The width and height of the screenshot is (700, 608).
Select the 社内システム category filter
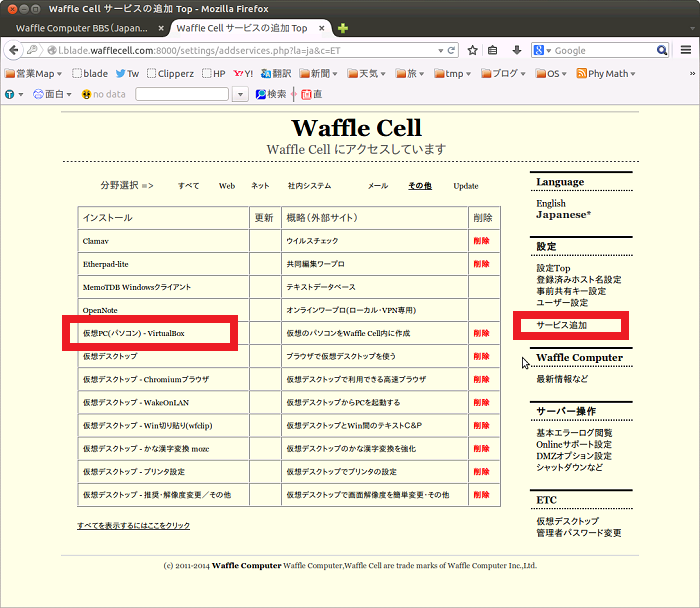pos(309,186)
